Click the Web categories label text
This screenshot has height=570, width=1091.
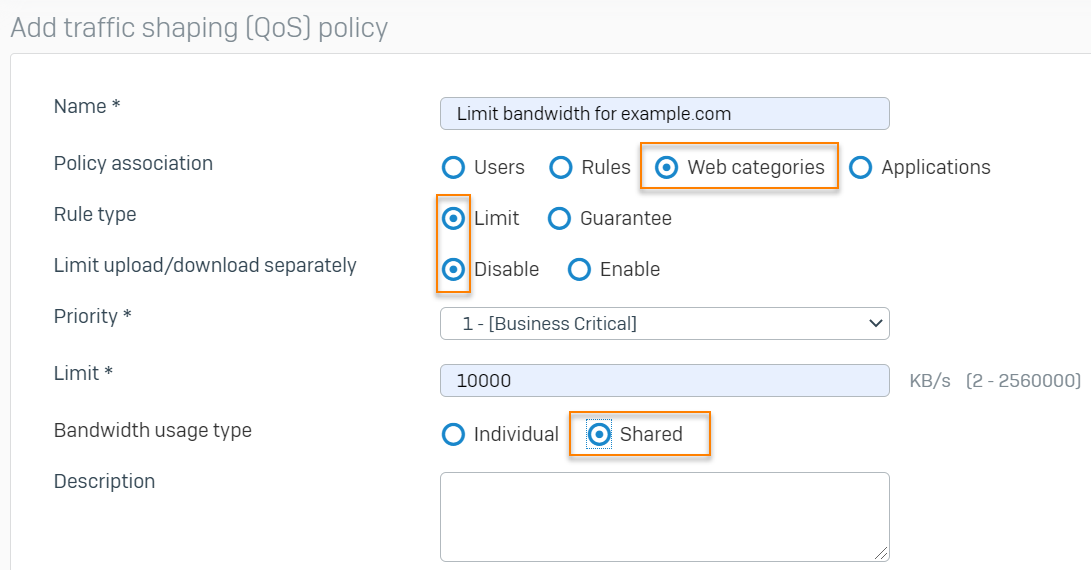point(756,167)
